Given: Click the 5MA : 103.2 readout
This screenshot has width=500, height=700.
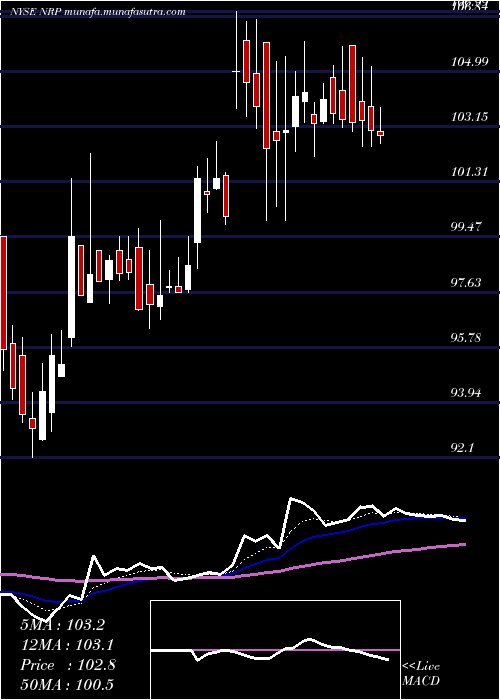Looking at the screenshot, I should [62, 625].
